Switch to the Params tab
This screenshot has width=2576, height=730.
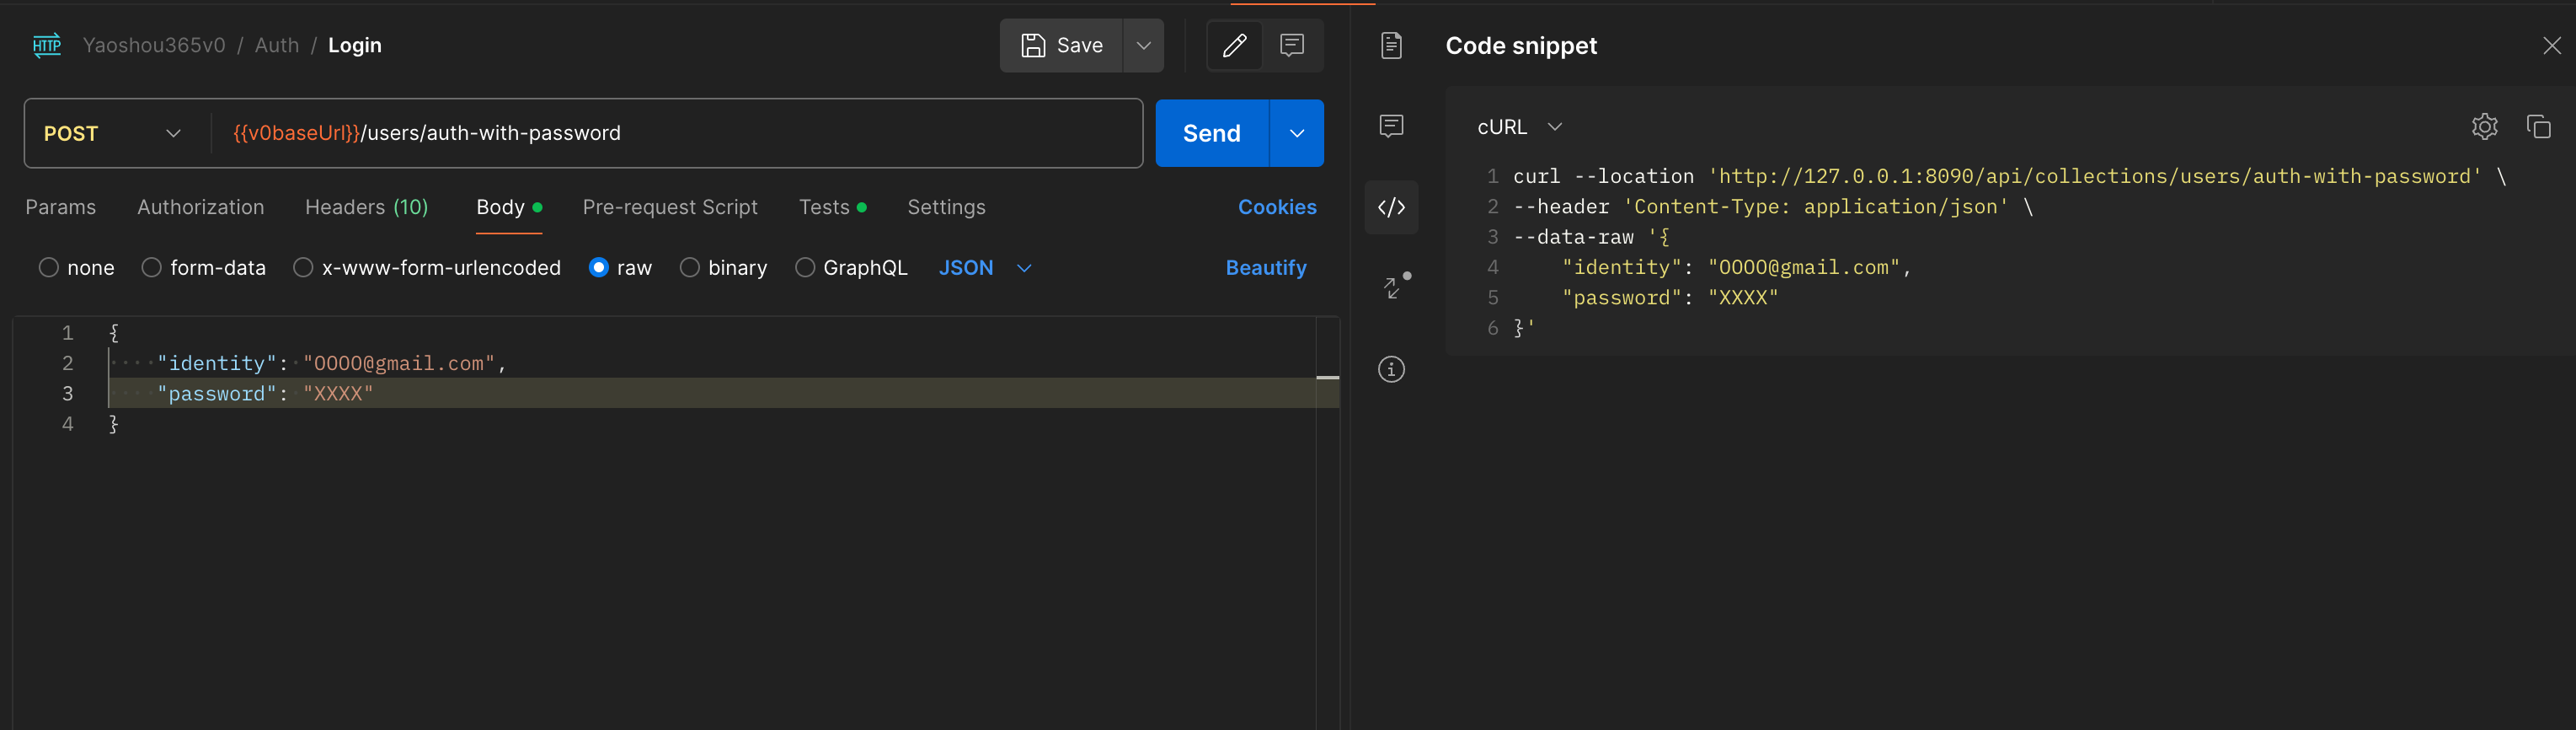[61, 207]
